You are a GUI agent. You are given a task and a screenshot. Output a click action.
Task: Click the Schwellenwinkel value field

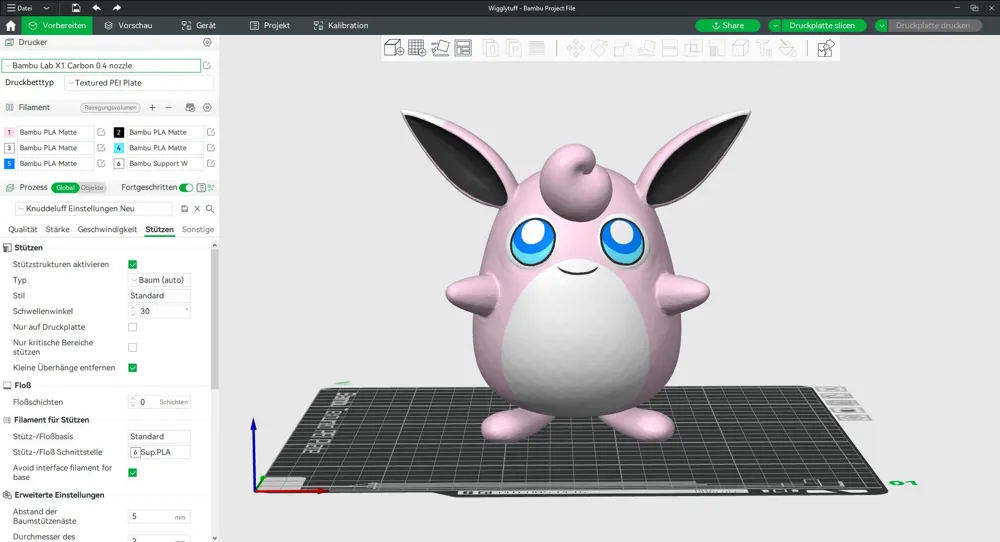(x=159, y=311)
